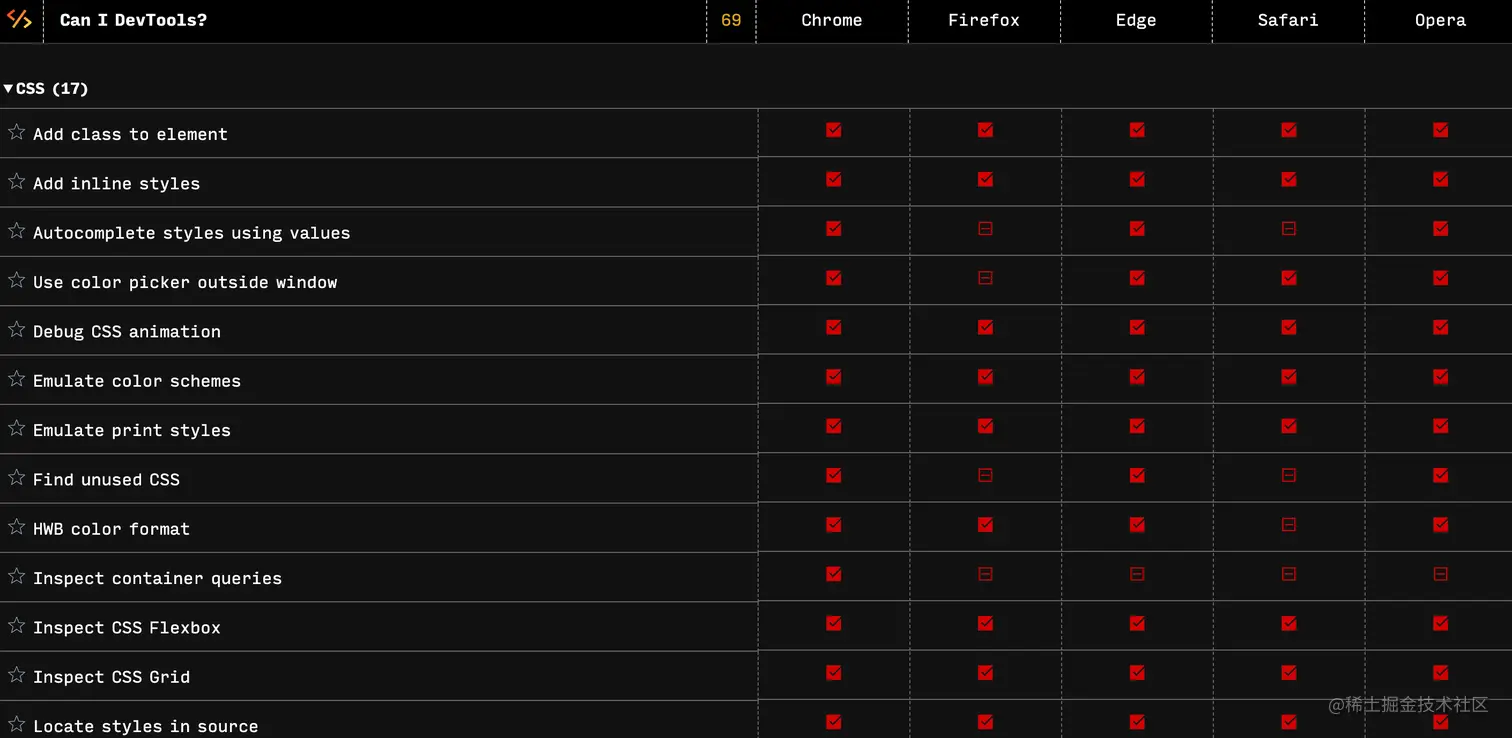Click Safari unsupported mark for HWB color format
This screenshot has height=738, width=1512.
(x=1289, y=525)
